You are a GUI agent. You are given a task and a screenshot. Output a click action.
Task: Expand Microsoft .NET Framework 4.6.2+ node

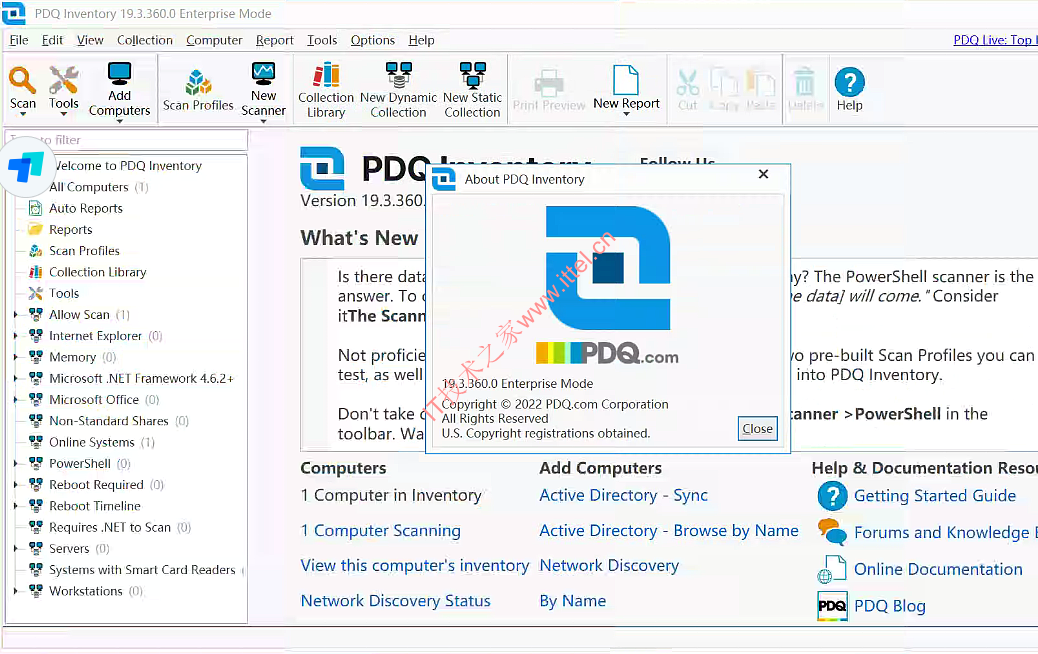click(16, 379)
